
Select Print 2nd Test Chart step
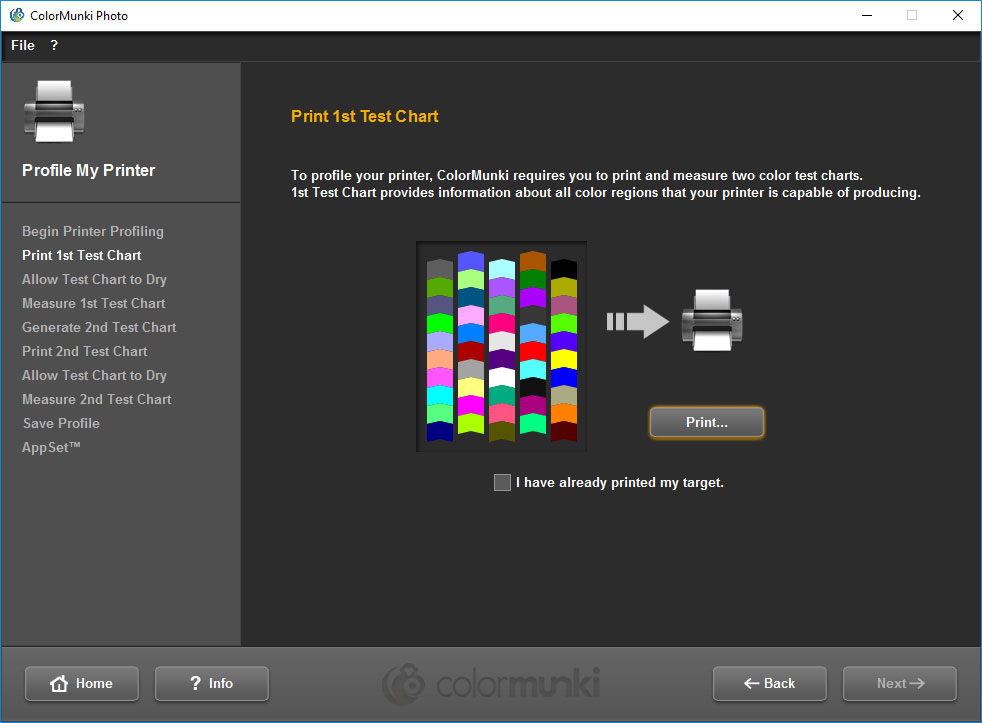tap(85, 351)
